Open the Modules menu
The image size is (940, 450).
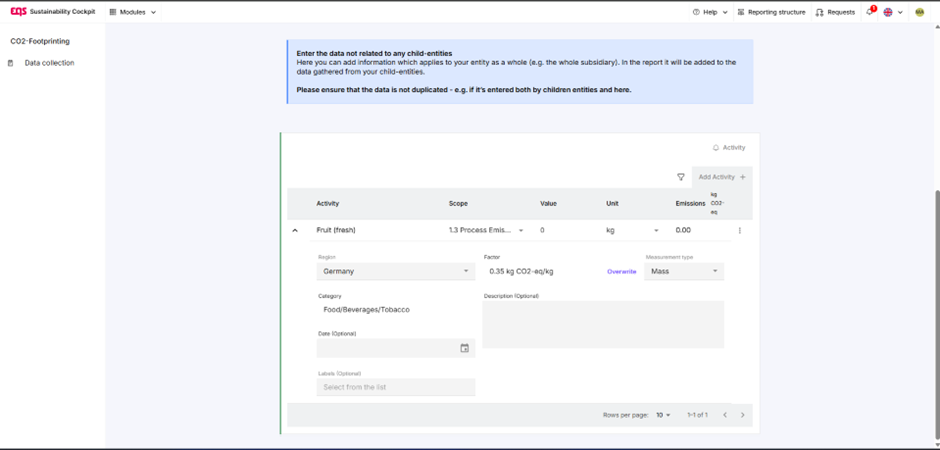132,12
